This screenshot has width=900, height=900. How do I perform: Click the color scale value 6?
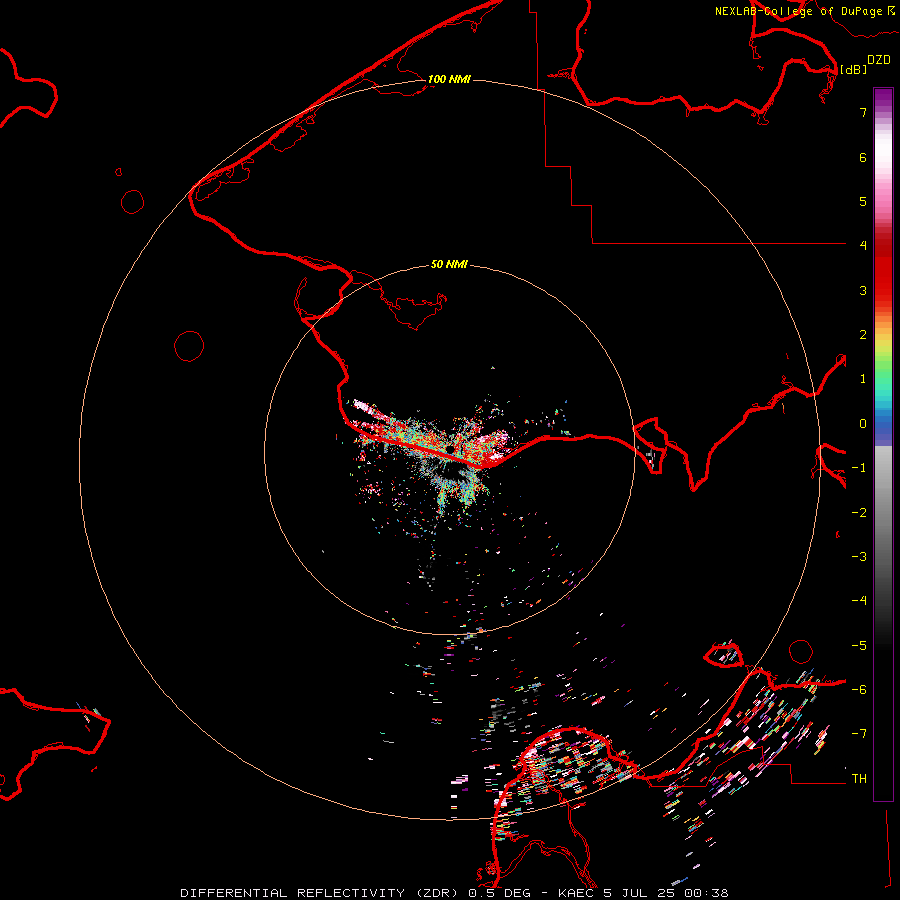coord(863,157)
